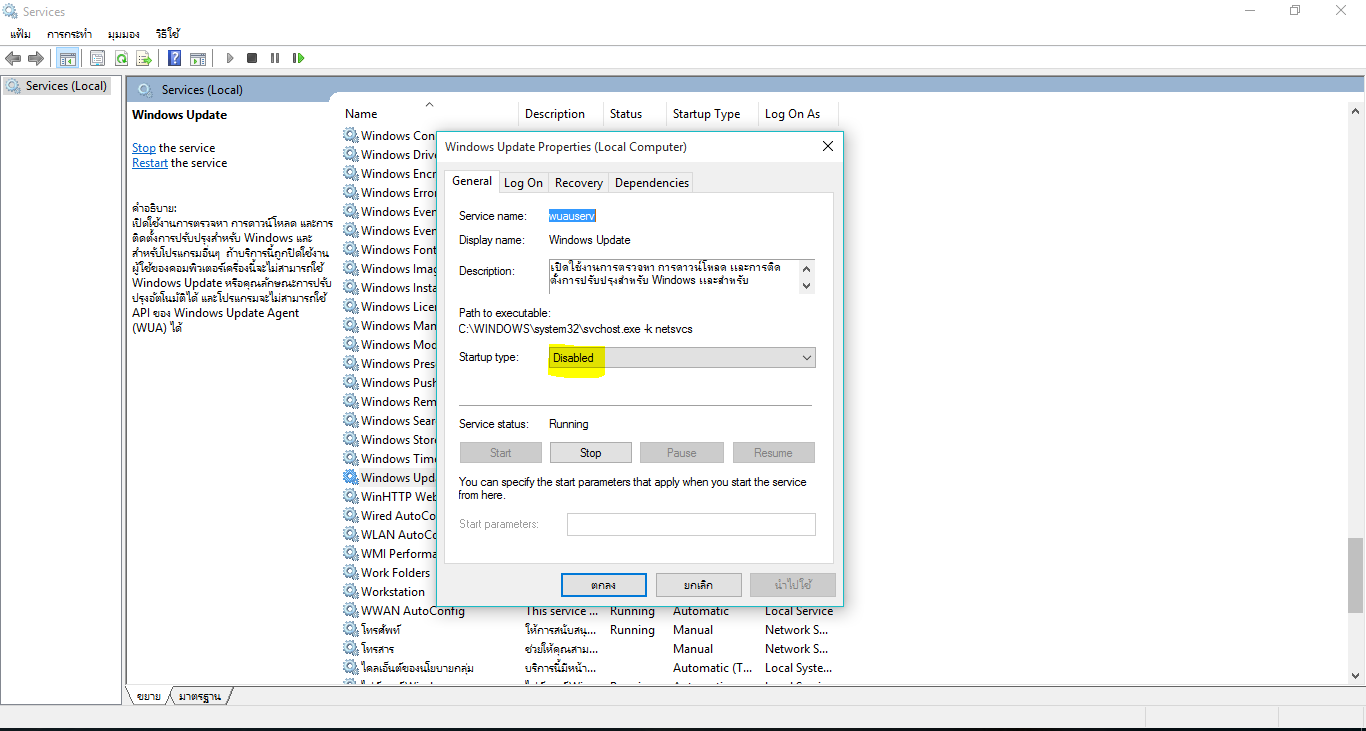Toggle the Show/Hide Console Tree icon
Viewport: 1366px width, 731px height.
tap(68, 58)
